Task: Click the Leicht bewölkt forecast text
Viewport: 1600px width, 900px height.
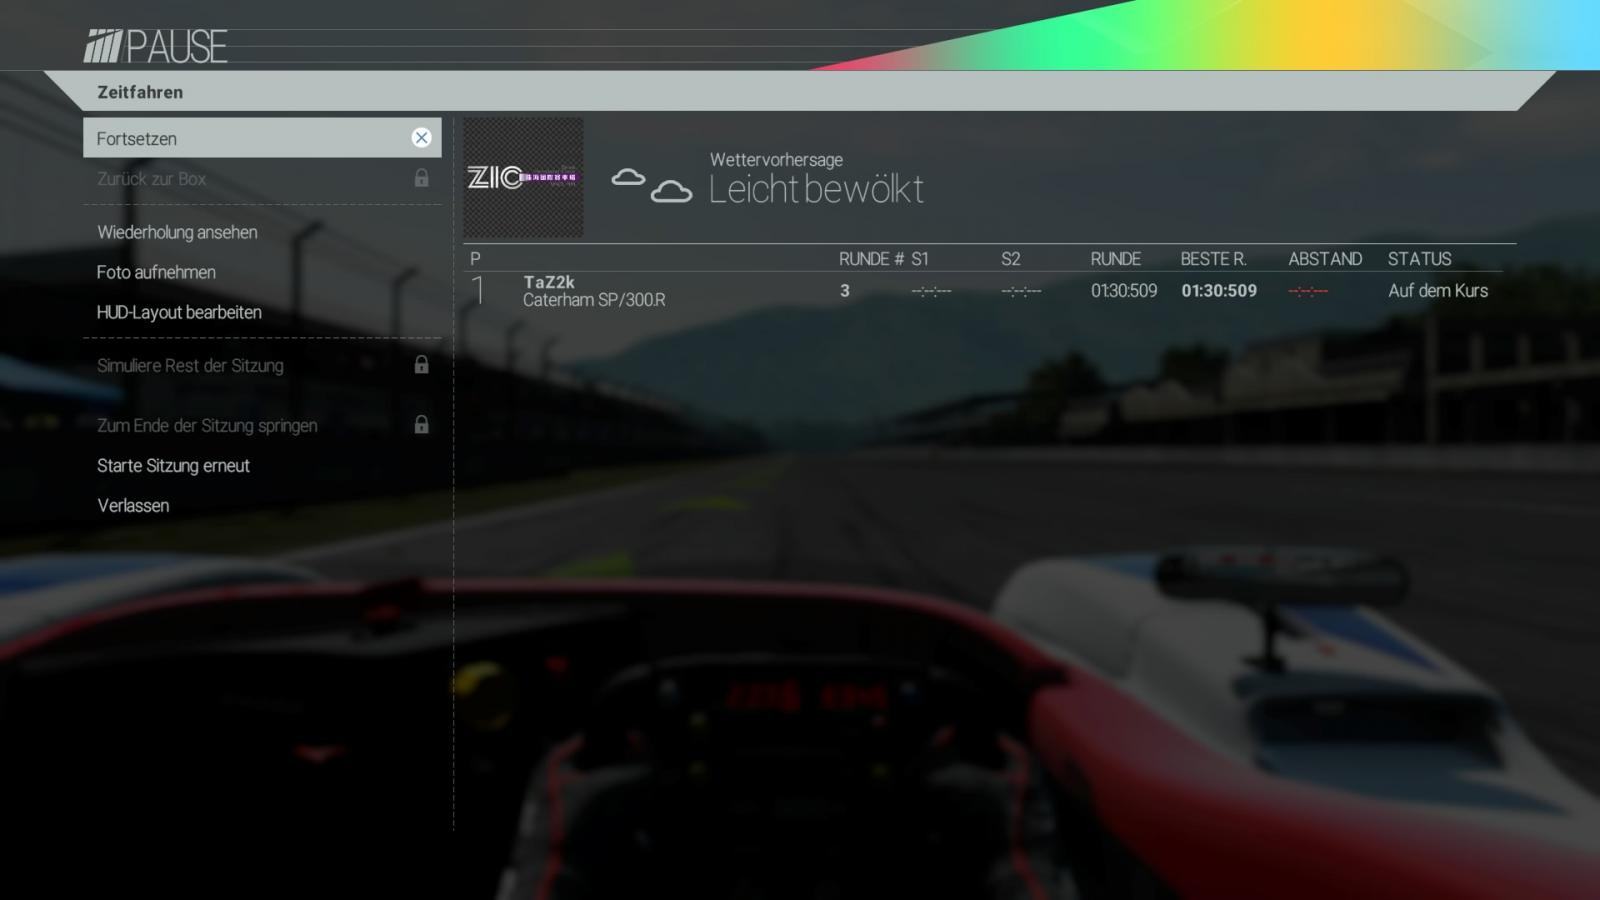Action: [x=816, y=189]
